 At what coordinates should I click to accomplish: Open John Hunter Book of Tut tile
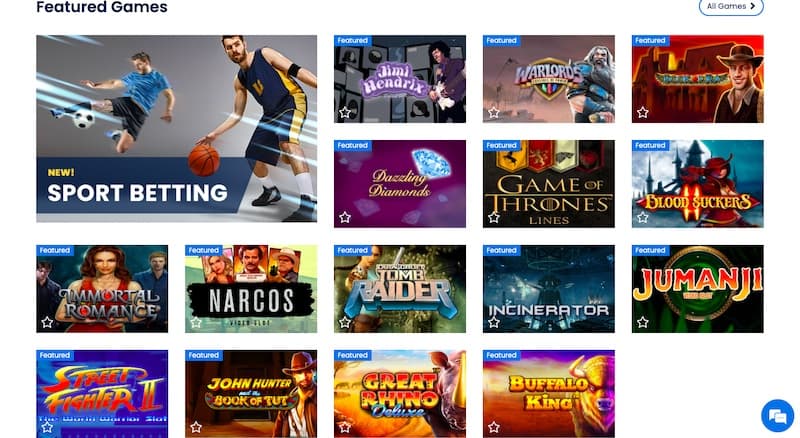click(x=251, y=394)
